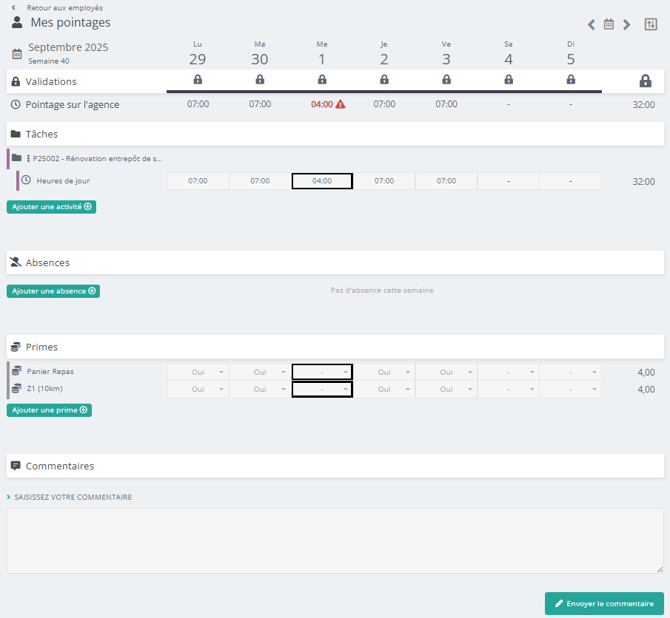The height and width of the screenshot is (618, 670).
Task: Open Z1 (10km) dropdown for Wednesday
Action: pos(322,390)
